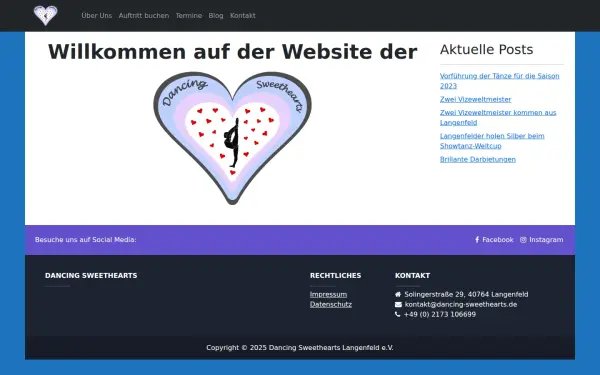Click the heart logo in the navigation bar

click(x=46, y=16)
